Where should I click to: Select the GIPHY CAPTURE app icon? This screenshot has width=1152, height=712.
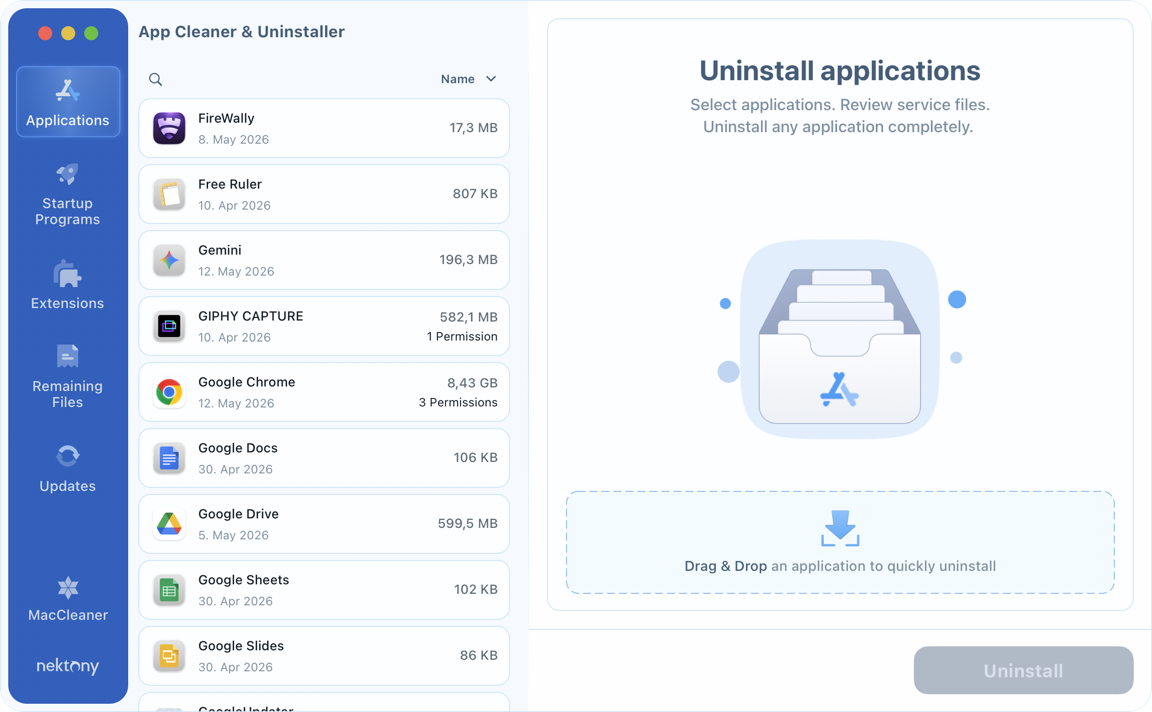tap(169, 326)
